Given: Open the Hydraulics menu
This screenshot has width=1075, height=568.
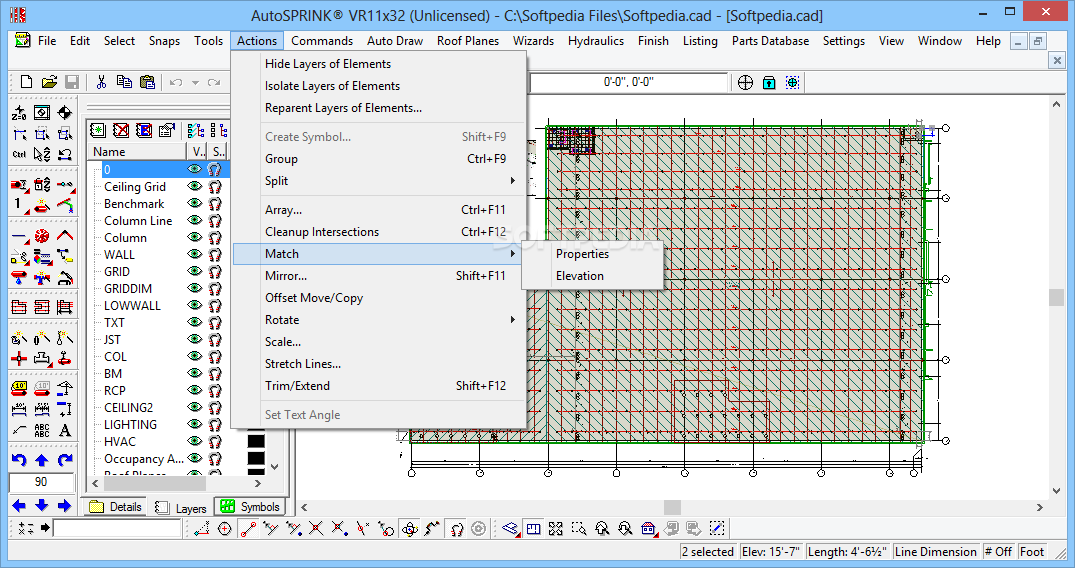Looking at the screenshot, I should tap(596, 41).
